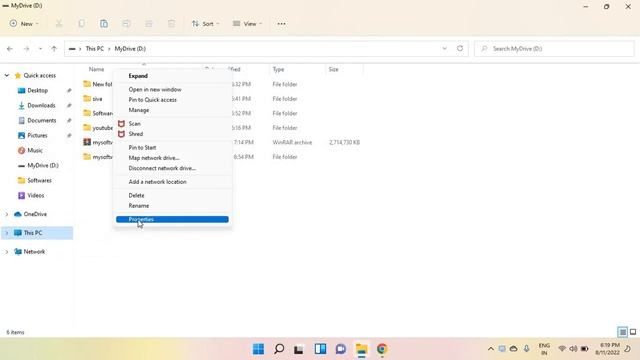Open the Chat app on the taskbar
The width and height of the screenshot is (640, 360).
(x=341, y=349)
